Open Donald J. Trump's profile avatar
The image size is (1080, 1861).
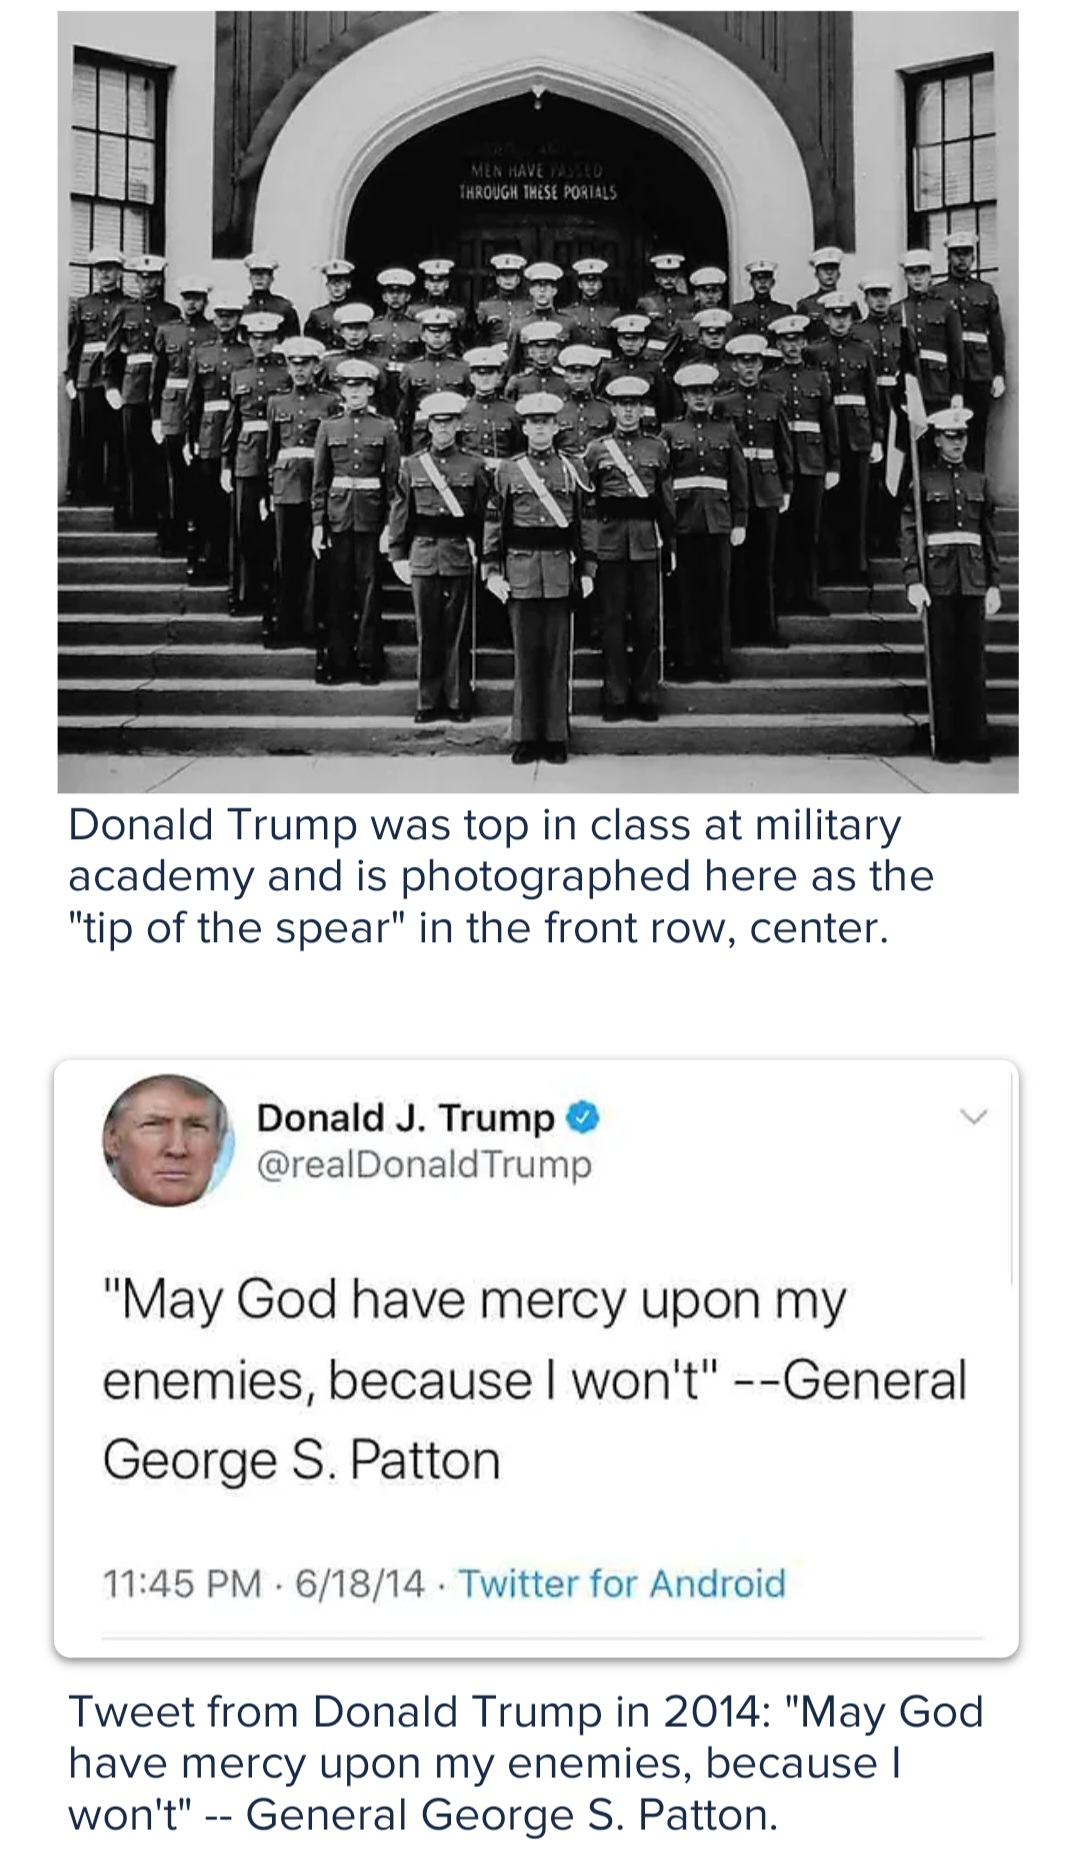[x=168, y=1140]
